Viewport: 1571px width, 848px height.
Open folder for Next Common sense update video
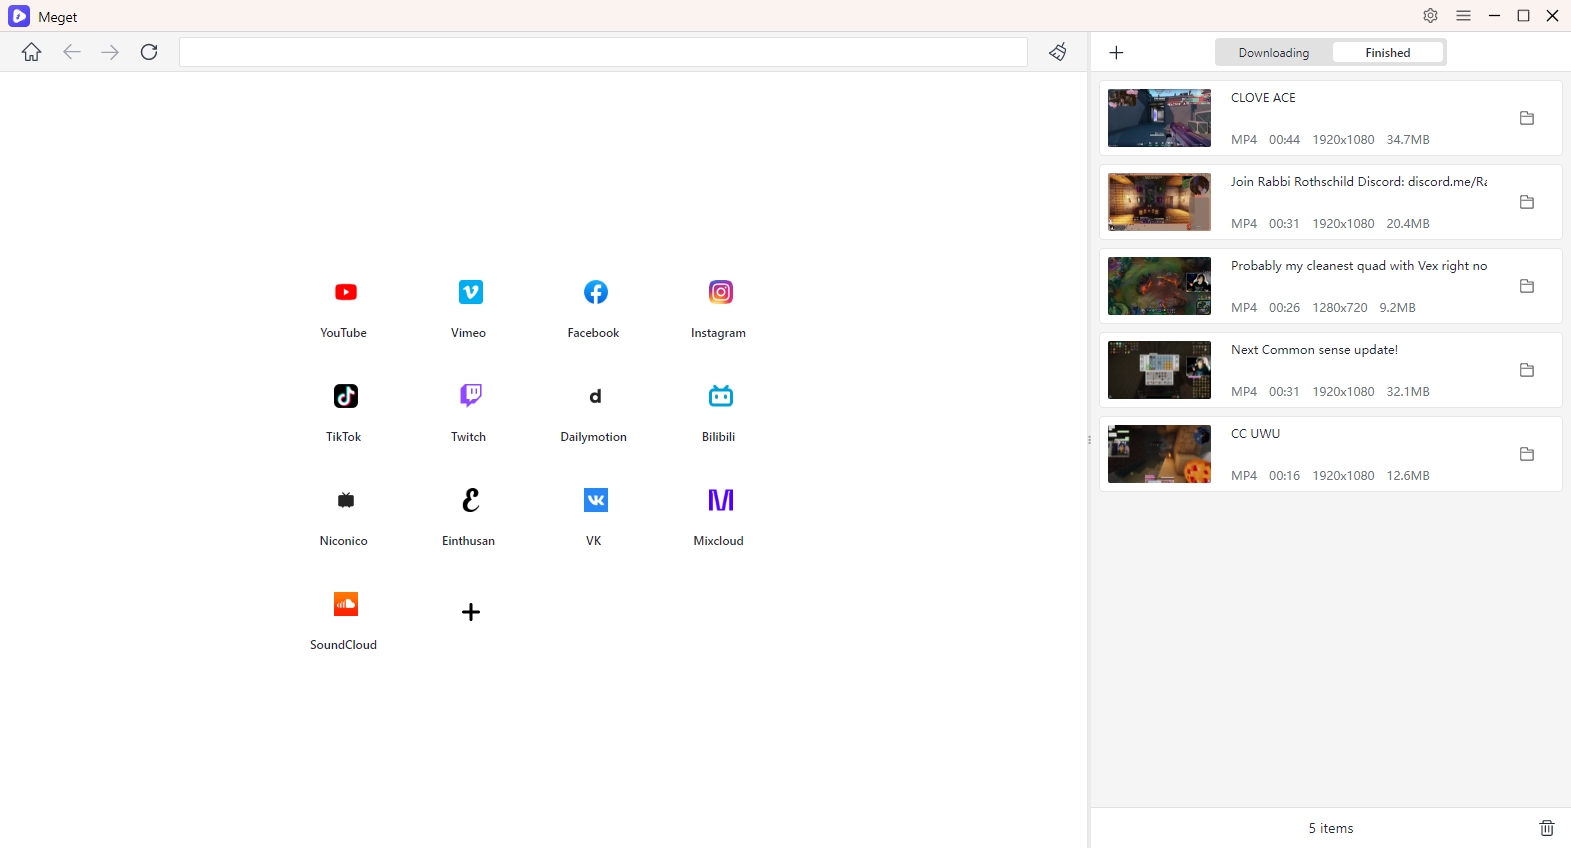[x=1527, y=370]
